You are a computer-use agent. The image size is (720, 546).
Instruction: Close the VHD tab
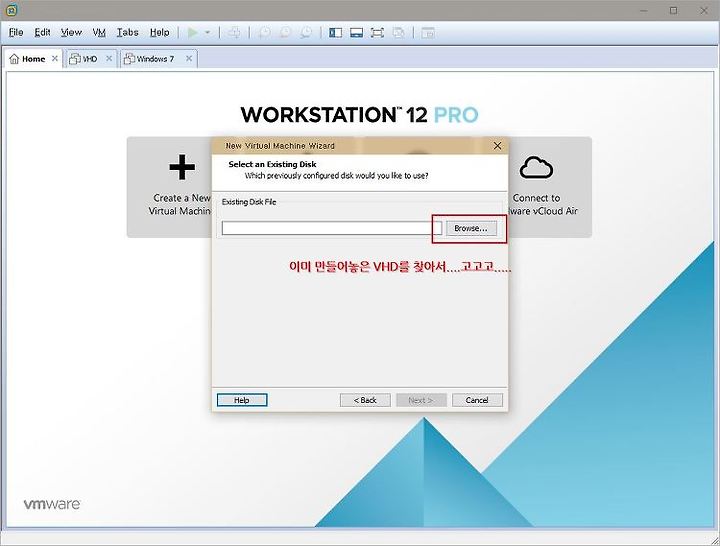[x=109, y=58]
